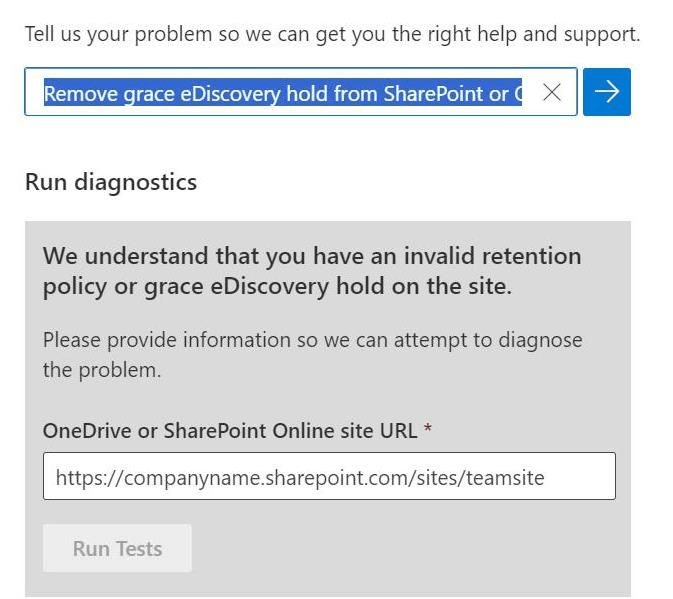
Task: Click into the problem description search field
Action: [x=301, y=92]
